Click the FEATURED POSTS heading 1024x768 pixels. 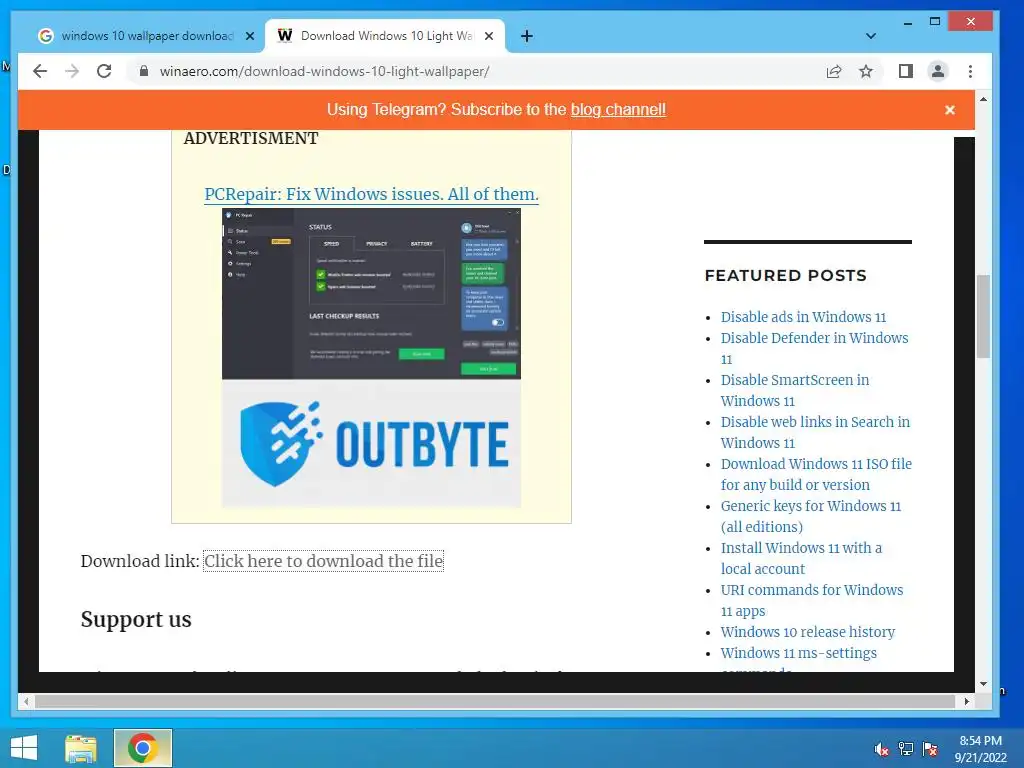(x=786, y=276)
